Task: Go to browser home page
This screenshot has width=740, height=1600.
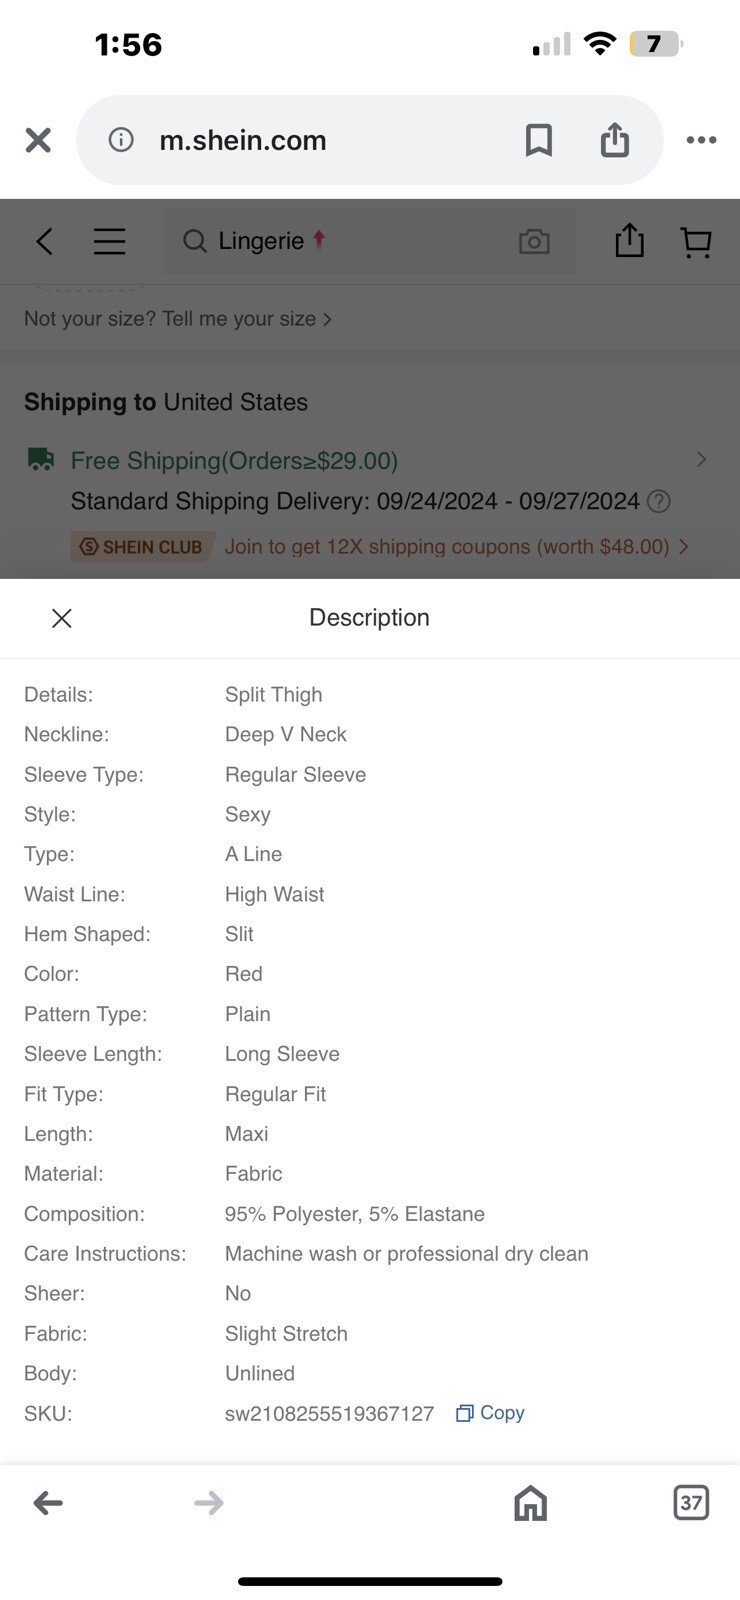Action: pyautogui.click(x=530, y=1502)
